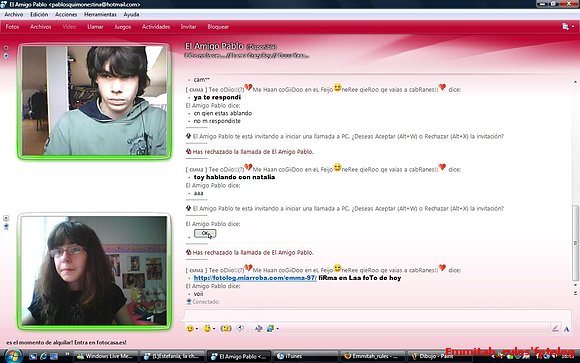Click the chat scrollbar down arrow
580x363 pixels.
pyautogui.click(x=575, y=285)
